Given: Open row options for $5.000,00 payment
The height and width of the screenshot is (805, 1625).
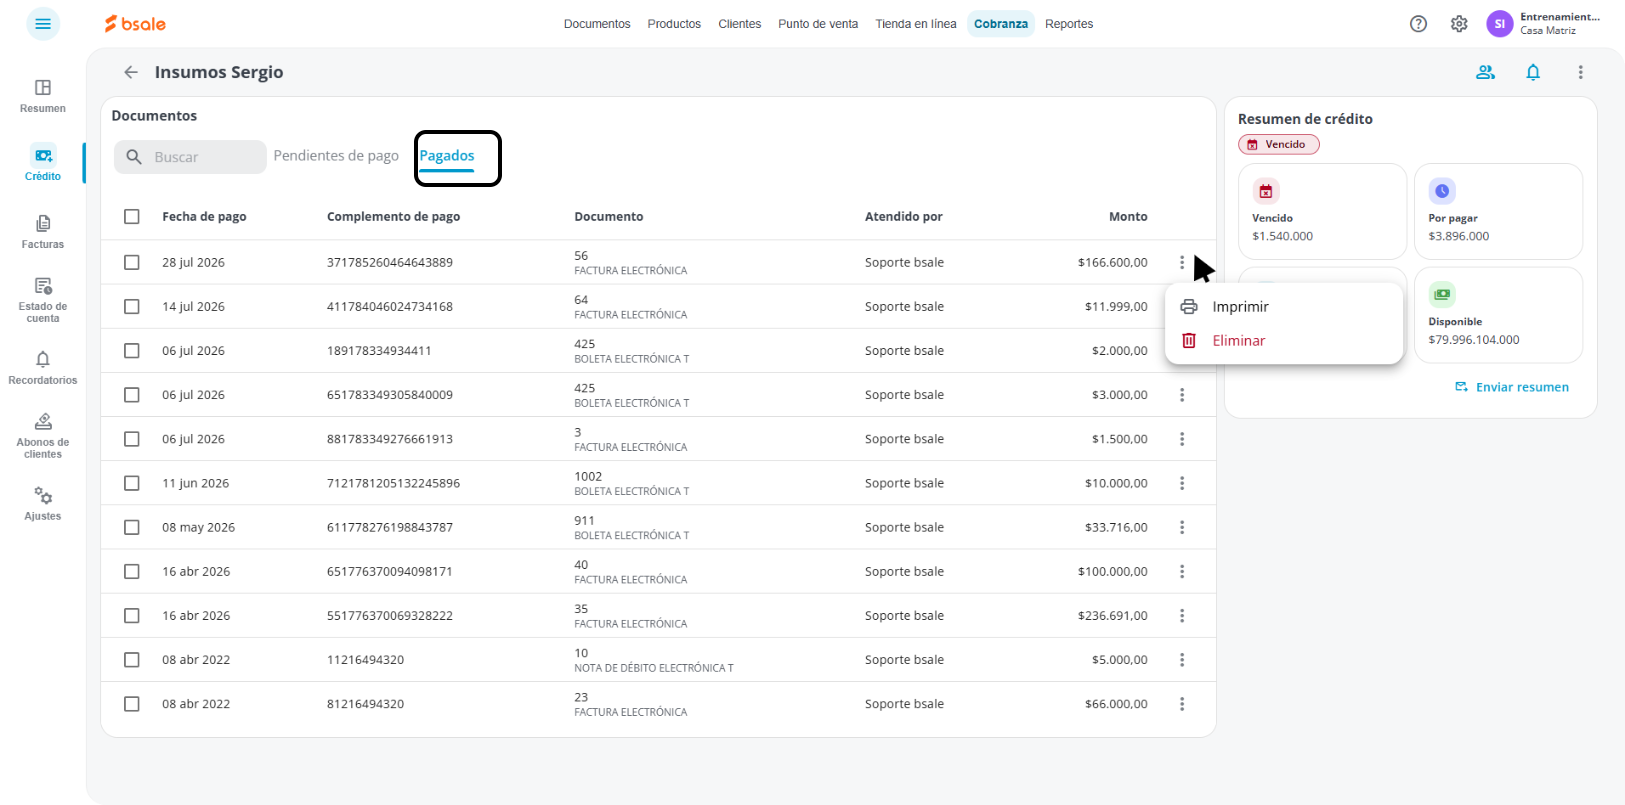Looking at the screenshot, I should pos(1182,660).
